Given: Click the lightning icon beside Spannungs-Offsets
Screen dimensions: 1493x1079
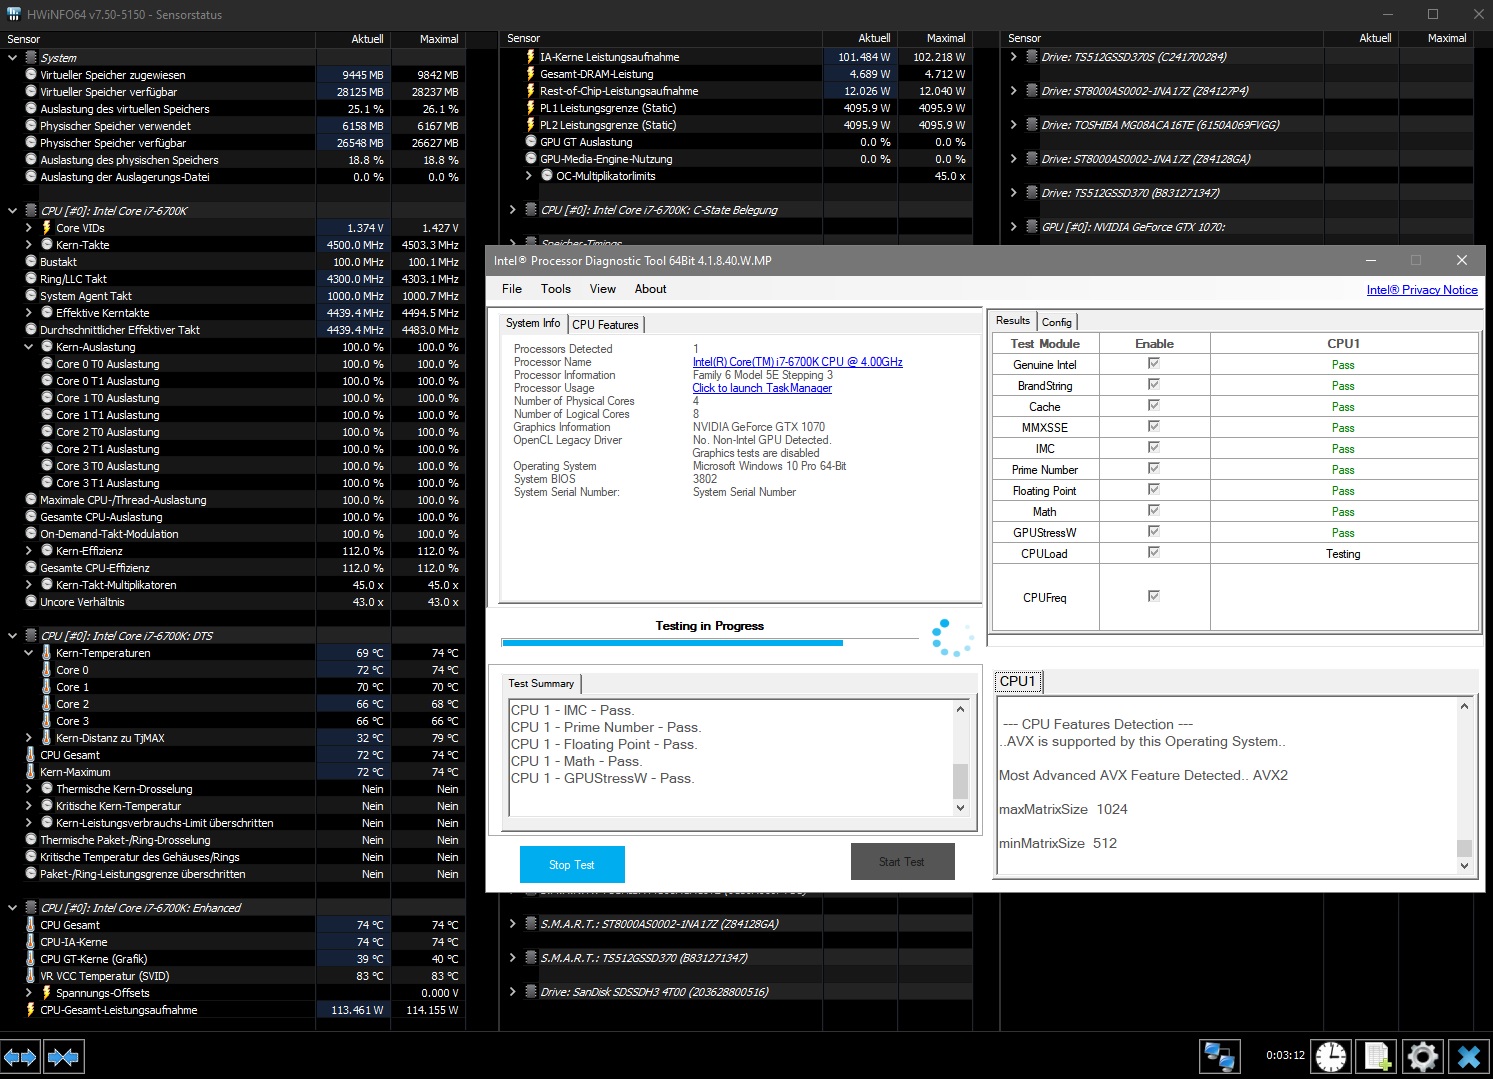Looking at the screenshot, I should pos(46,993).
